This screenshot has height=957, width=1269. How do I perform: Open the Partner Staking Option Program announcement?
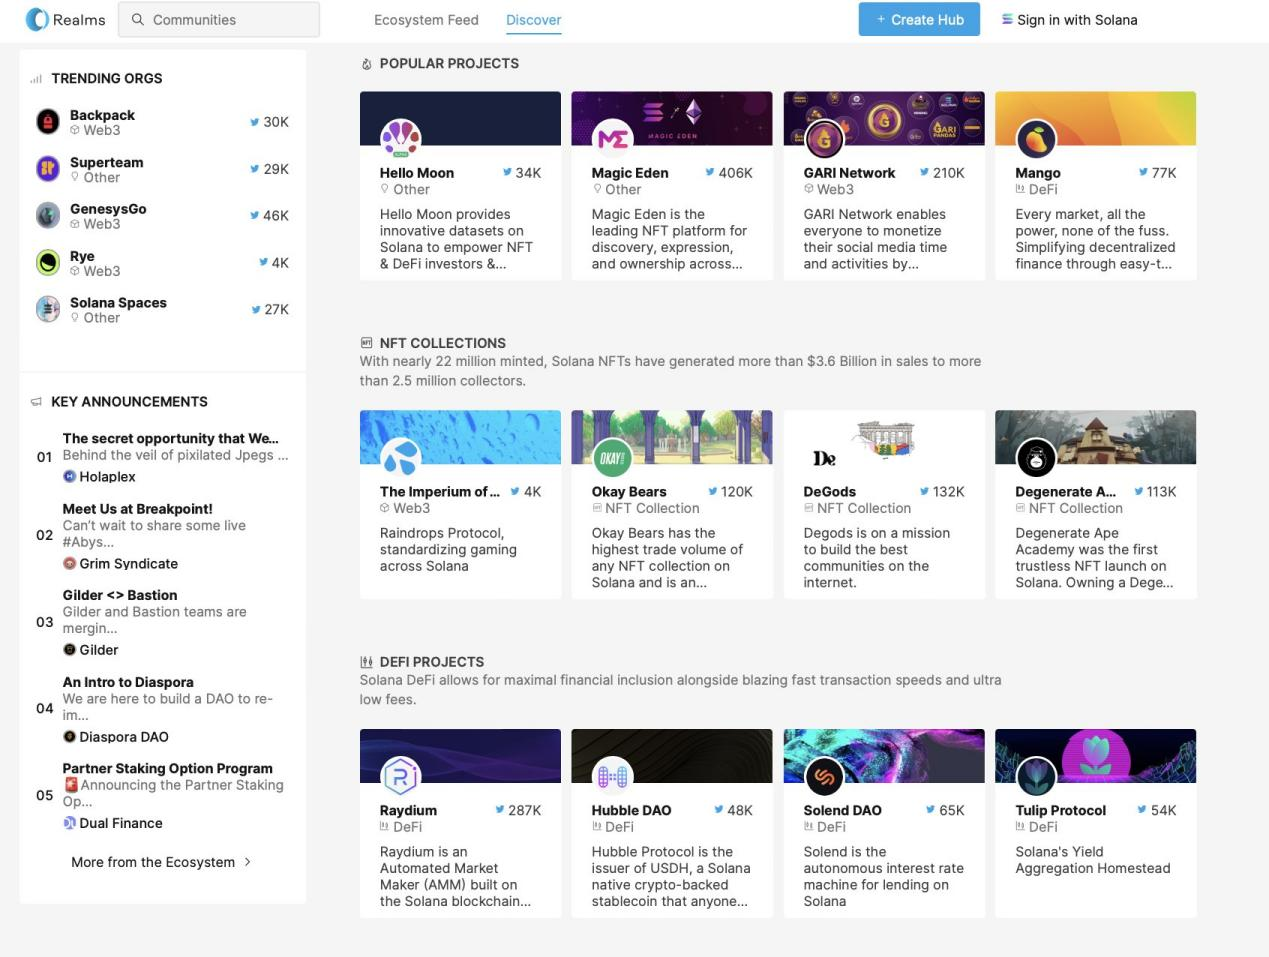167,768
